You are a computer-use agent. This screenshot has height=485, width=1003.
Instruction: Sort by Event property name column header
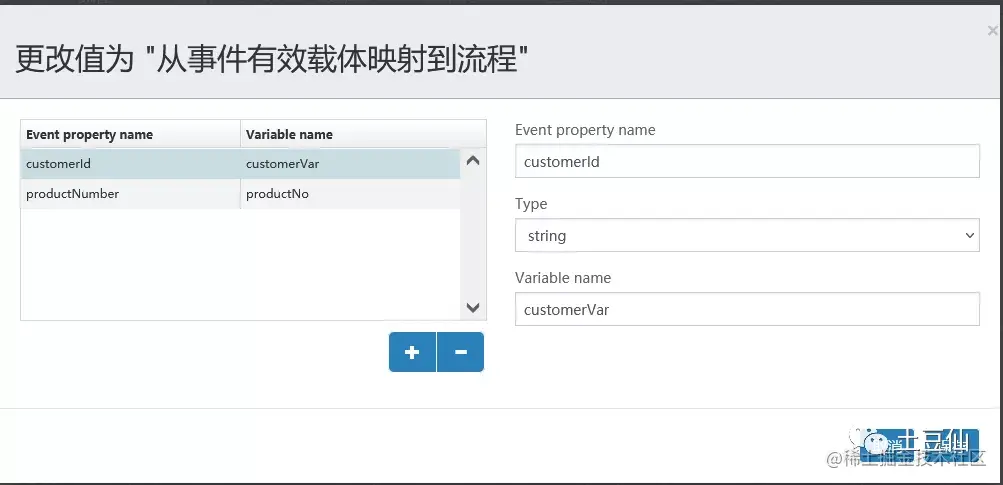(x=130, y=134)
